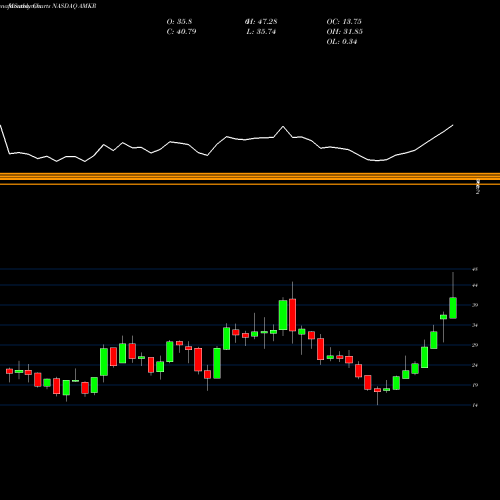Select the OH: 31.85 reading
Image resolution: width=500 pixels, height=500 pixels.
tap(345, 32)
